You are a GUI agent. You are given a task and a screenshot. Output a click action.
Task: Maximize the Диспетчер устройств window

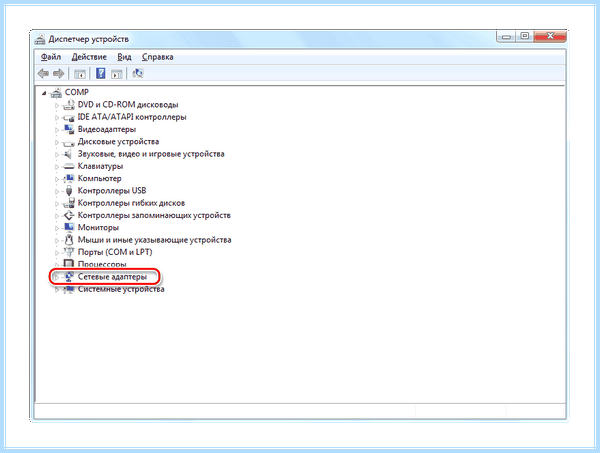coord(525,36)
